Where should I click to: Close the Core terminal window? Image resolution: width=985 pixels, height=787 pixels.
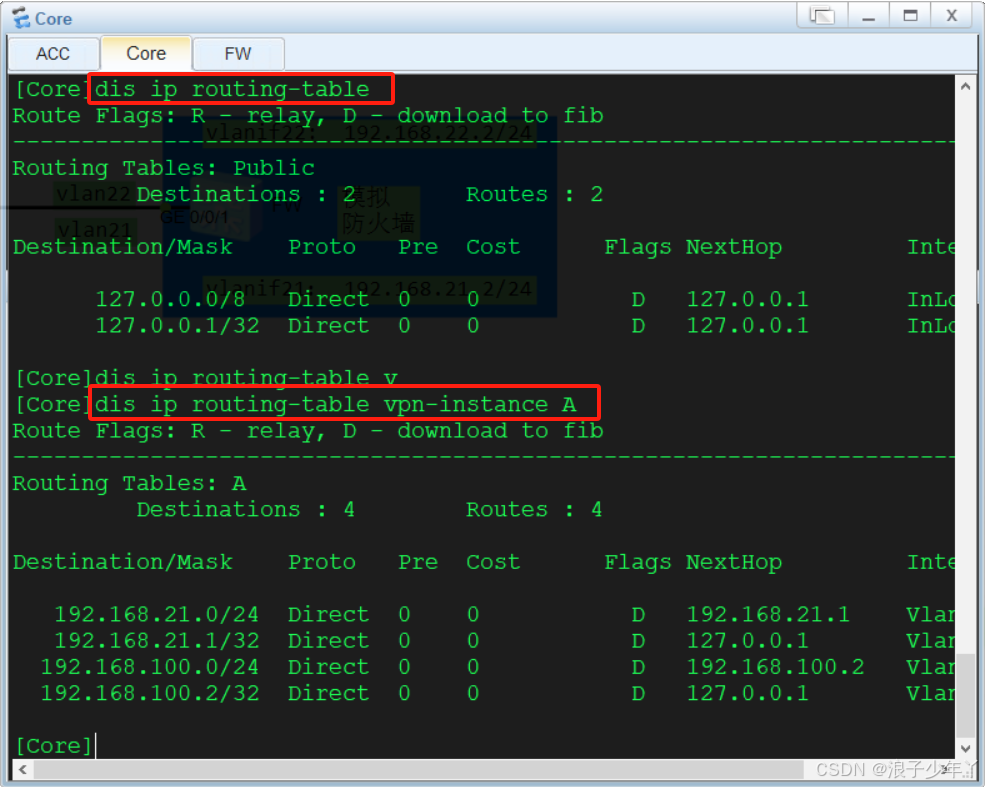pyautogui.click(x=952, y=15)
